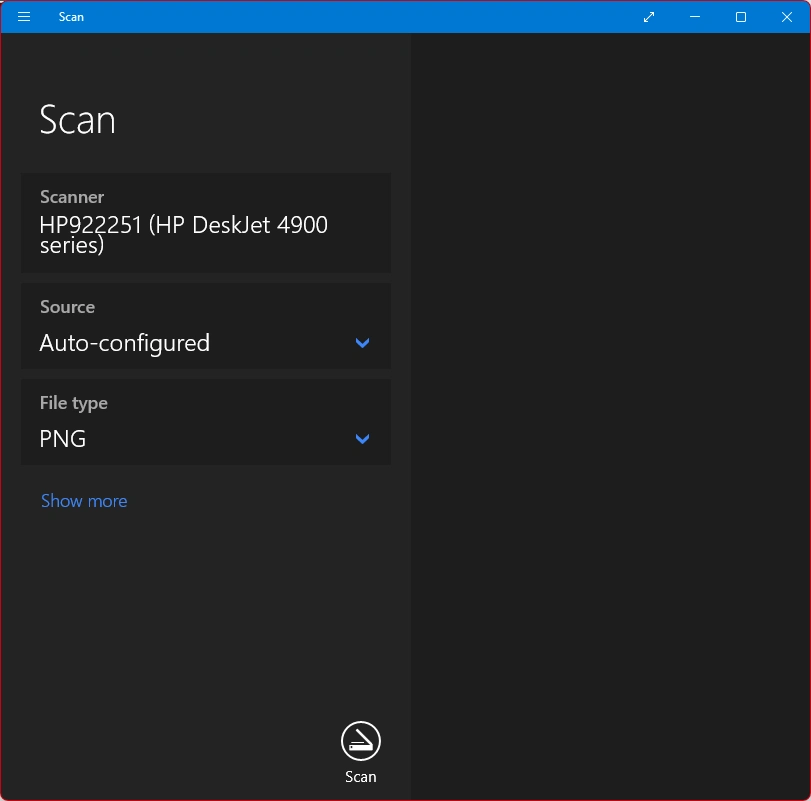Image resolution: width=811 pixels, height=801 pixels.
Task: Expand the File type dropdown chevron
Action: click(362, 439)
